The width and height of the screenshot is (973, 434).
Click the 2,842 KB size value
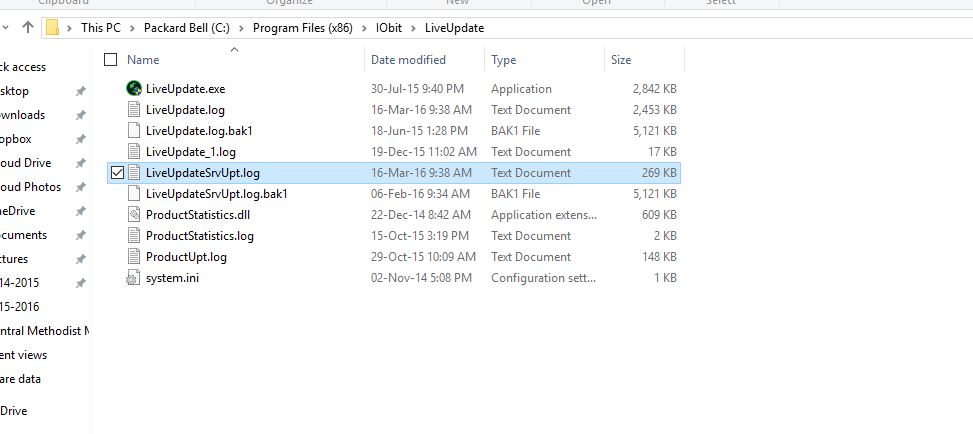pos(655,89)
